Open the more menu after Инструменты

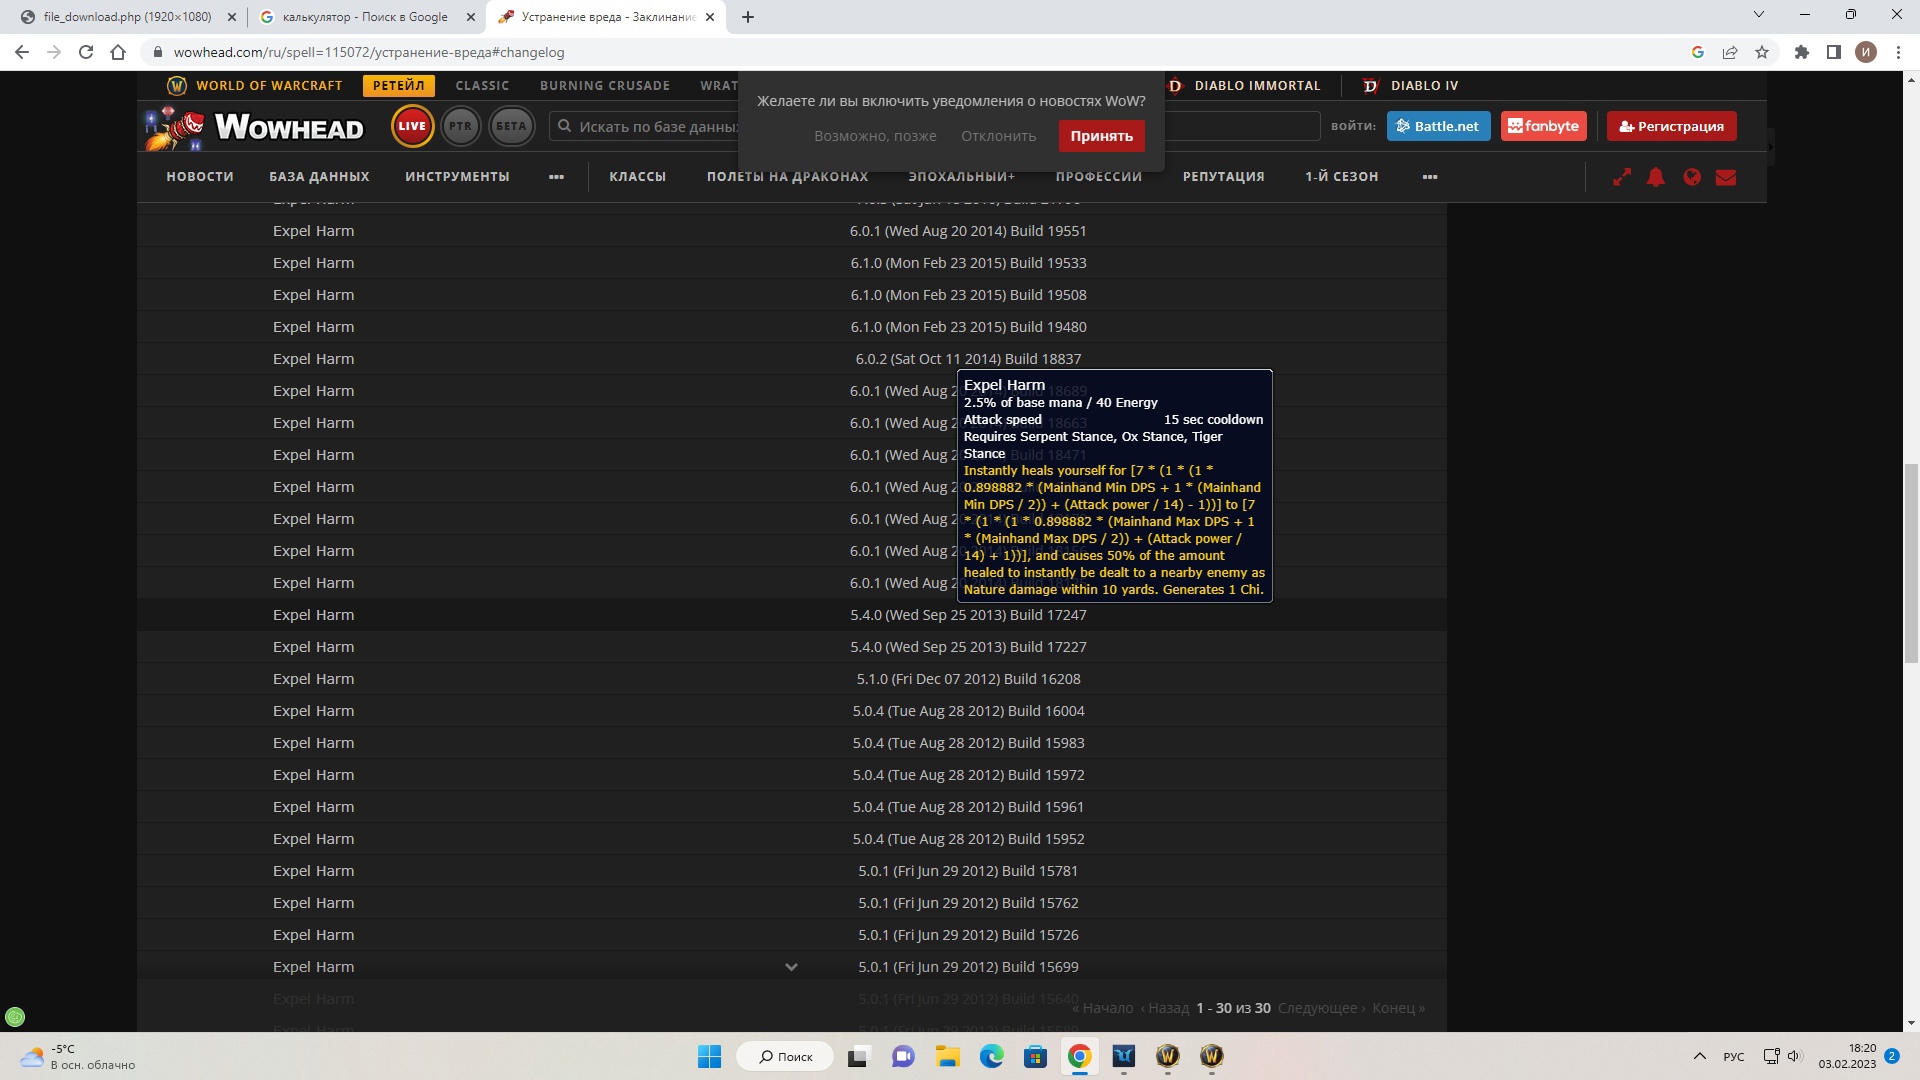coord(556,177)
